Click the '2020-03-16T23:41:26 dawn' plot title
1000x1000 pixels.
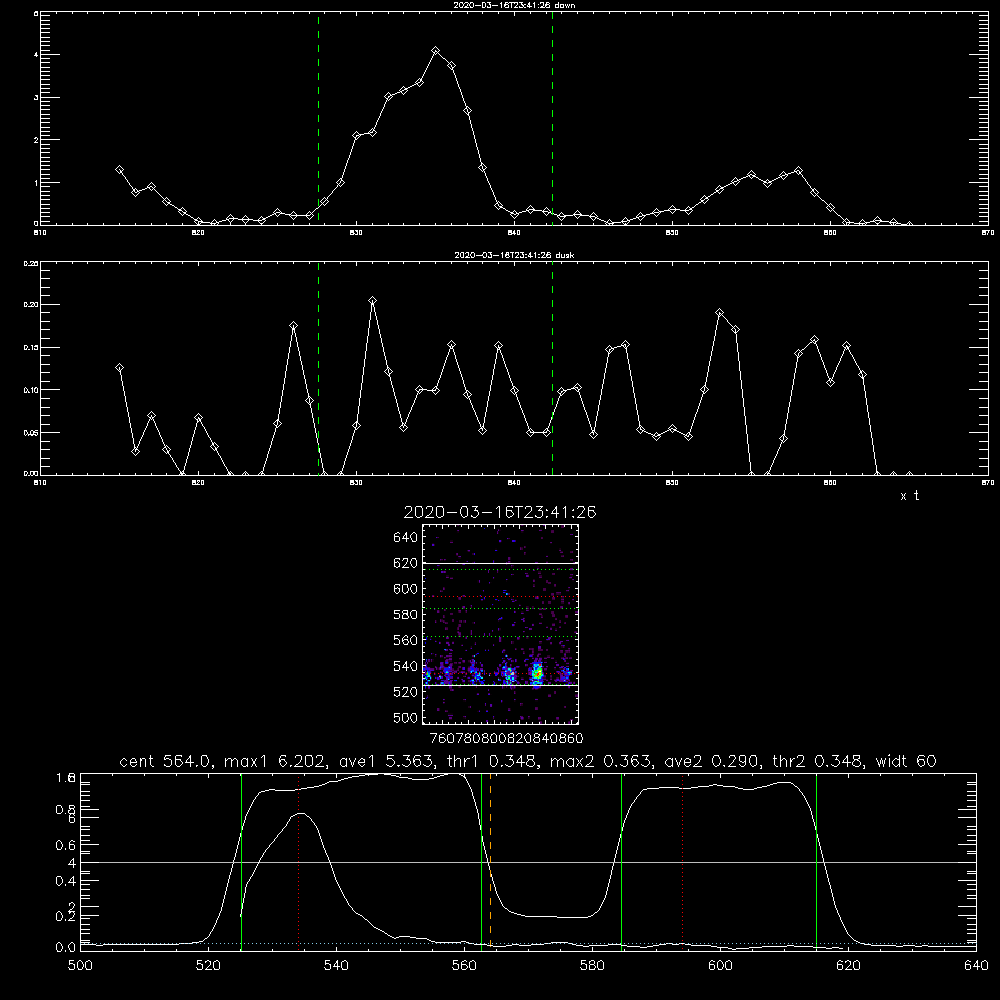pyautogui.click(x=514, y=5)
